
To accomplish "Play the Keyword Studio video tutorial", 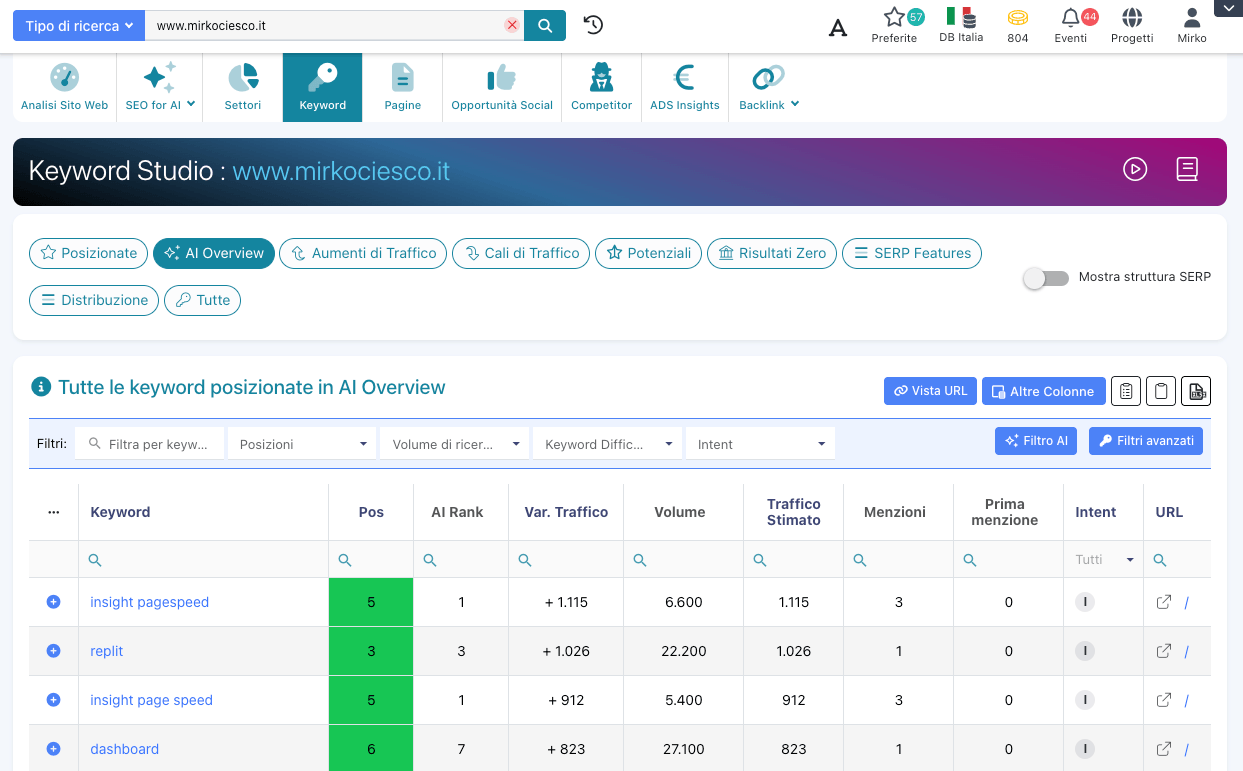I will [x=1134, y=169].
